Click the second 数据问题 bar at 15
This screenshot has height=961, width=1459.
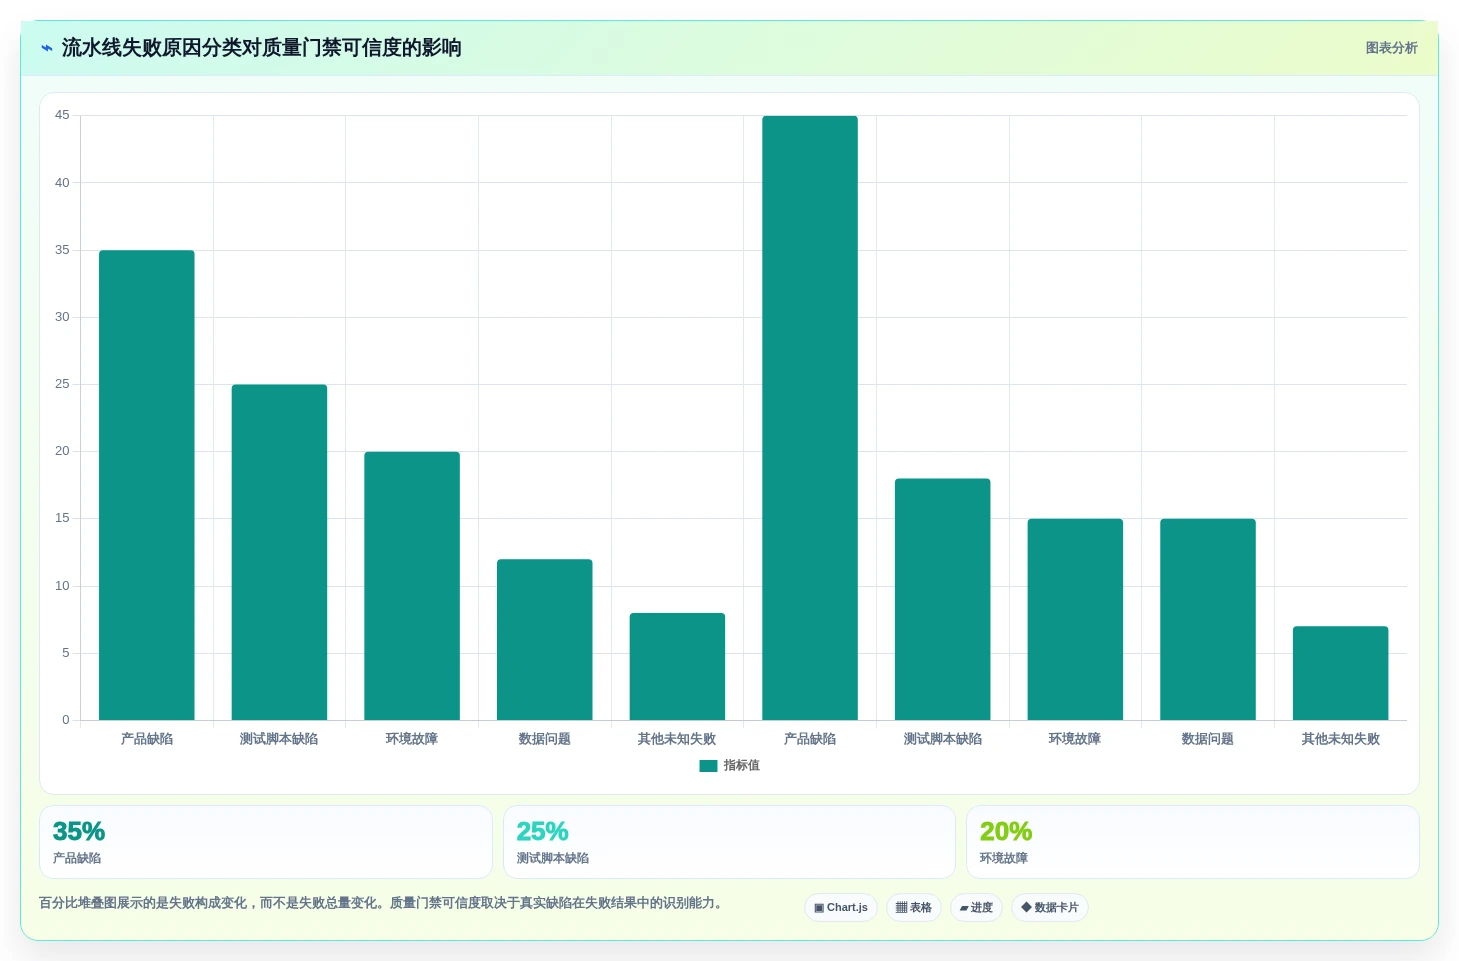(x=1208, y=619)
